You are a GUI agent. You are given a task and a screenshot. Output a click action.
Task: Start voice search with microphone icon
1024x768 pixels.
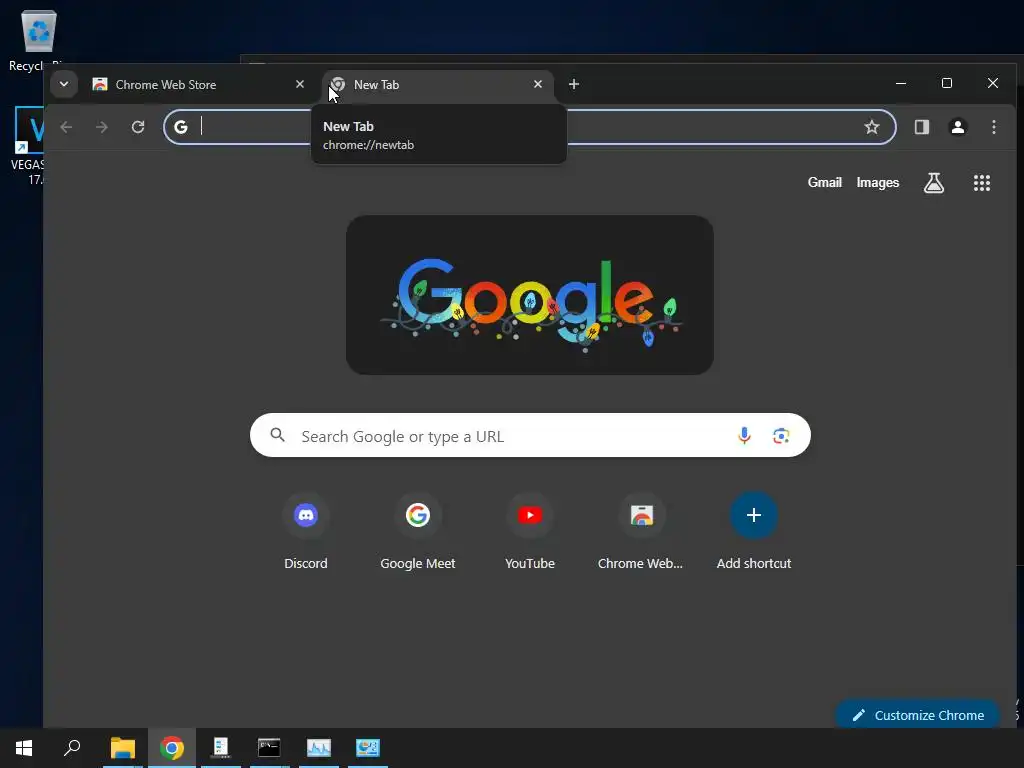pyautogui.click(x=744, y=435)
